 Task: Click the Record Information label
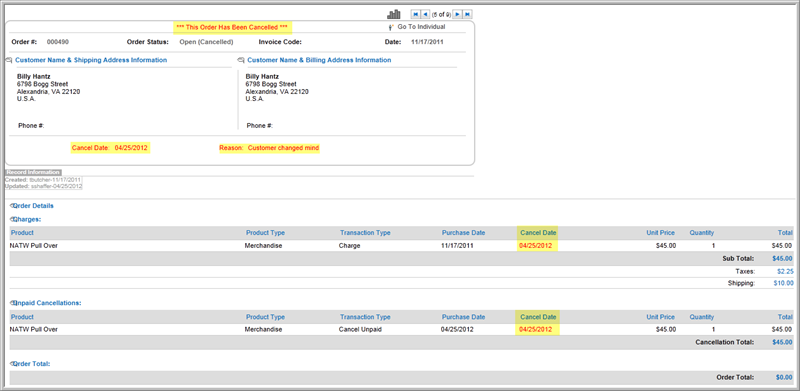tap(33, 173)
